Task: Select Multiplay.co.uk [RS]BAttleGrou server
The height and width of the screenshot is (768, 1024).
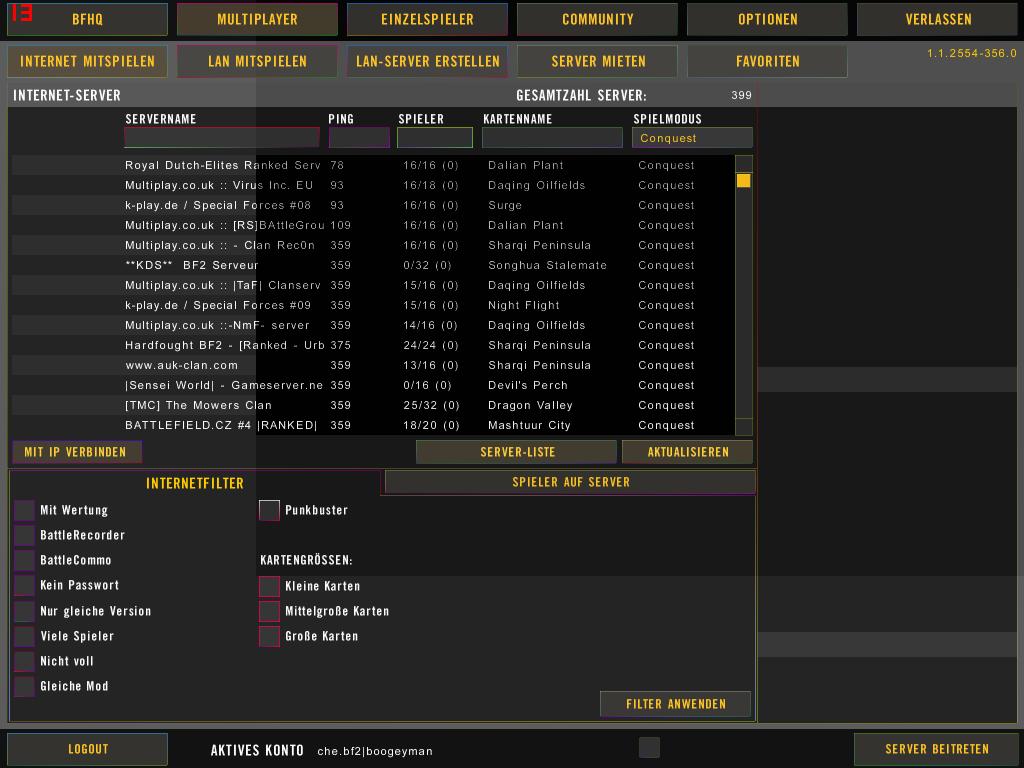Action: tap(372, 225)
